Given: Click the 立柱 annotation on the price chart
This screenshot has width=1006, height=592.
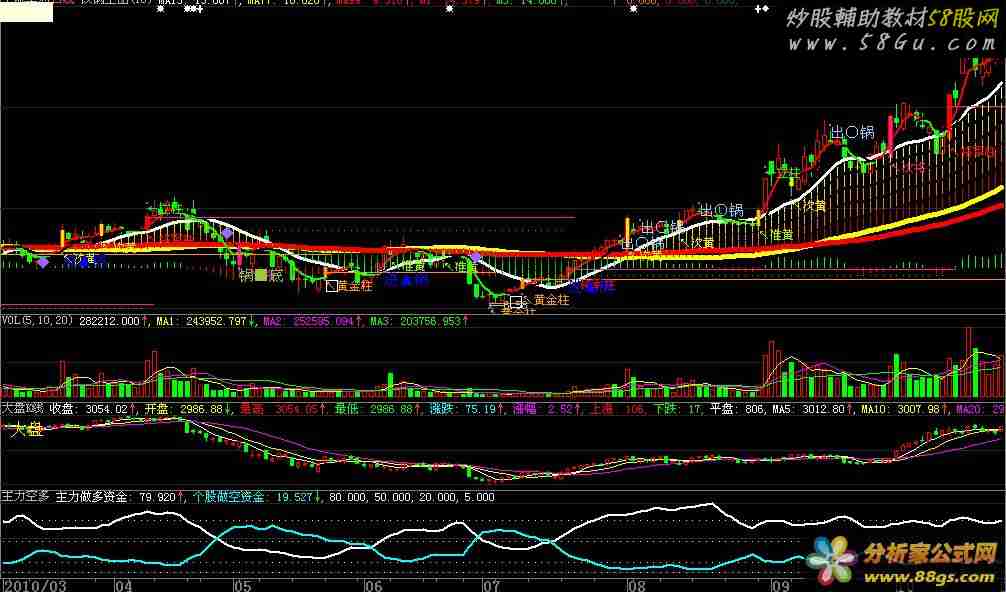Looking at the screenshot, I should pyautogui.click(x=788, y=173).
